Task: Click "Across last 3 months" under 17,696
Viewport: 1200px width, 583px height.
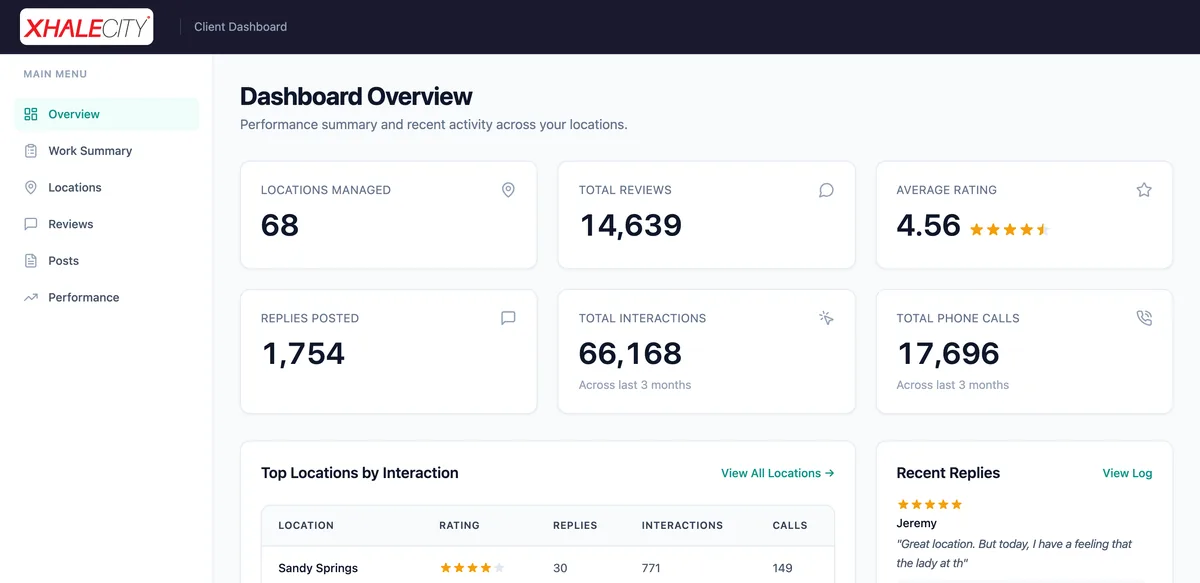Action: [x=953, y=385]
